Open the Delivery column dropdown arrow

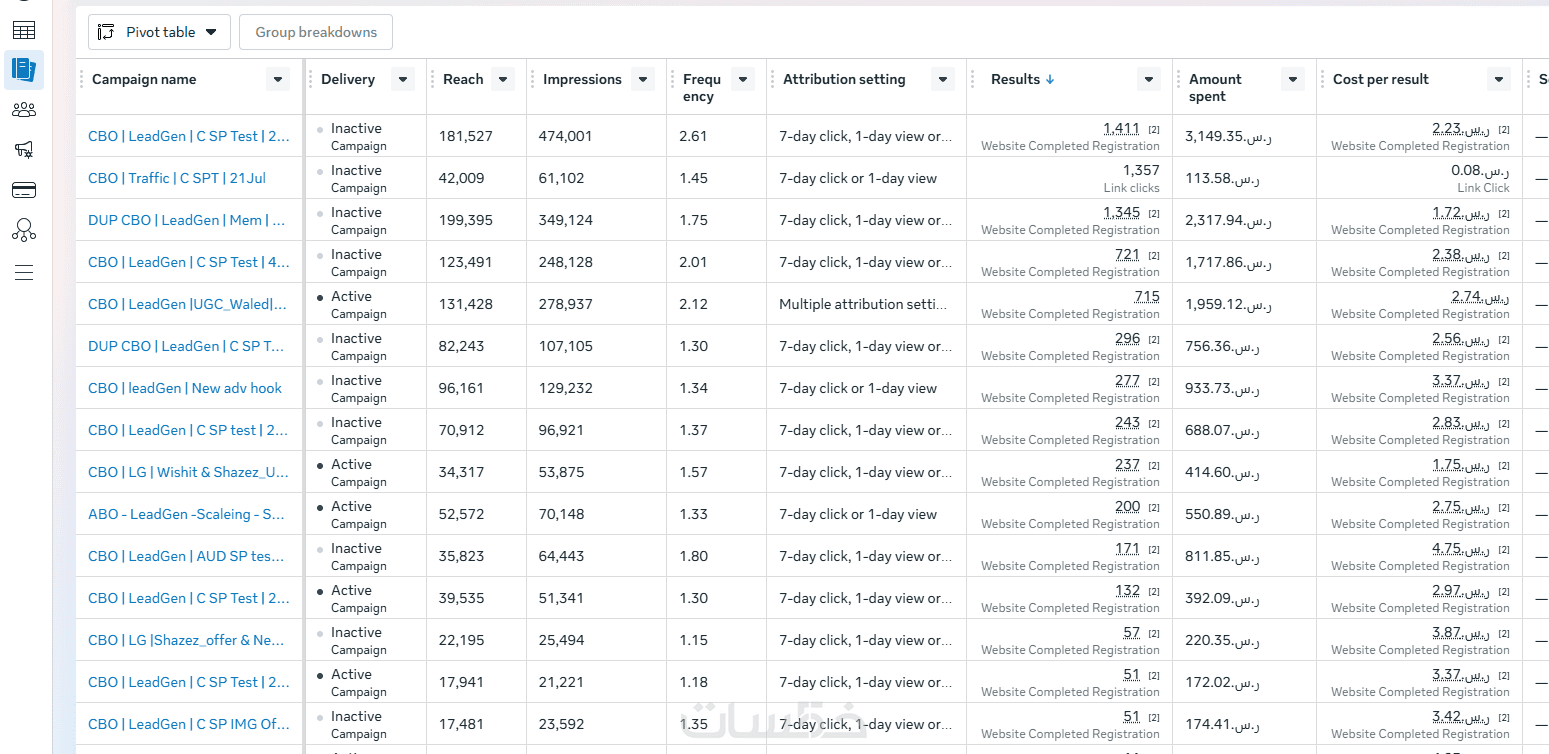click(403, 80)
